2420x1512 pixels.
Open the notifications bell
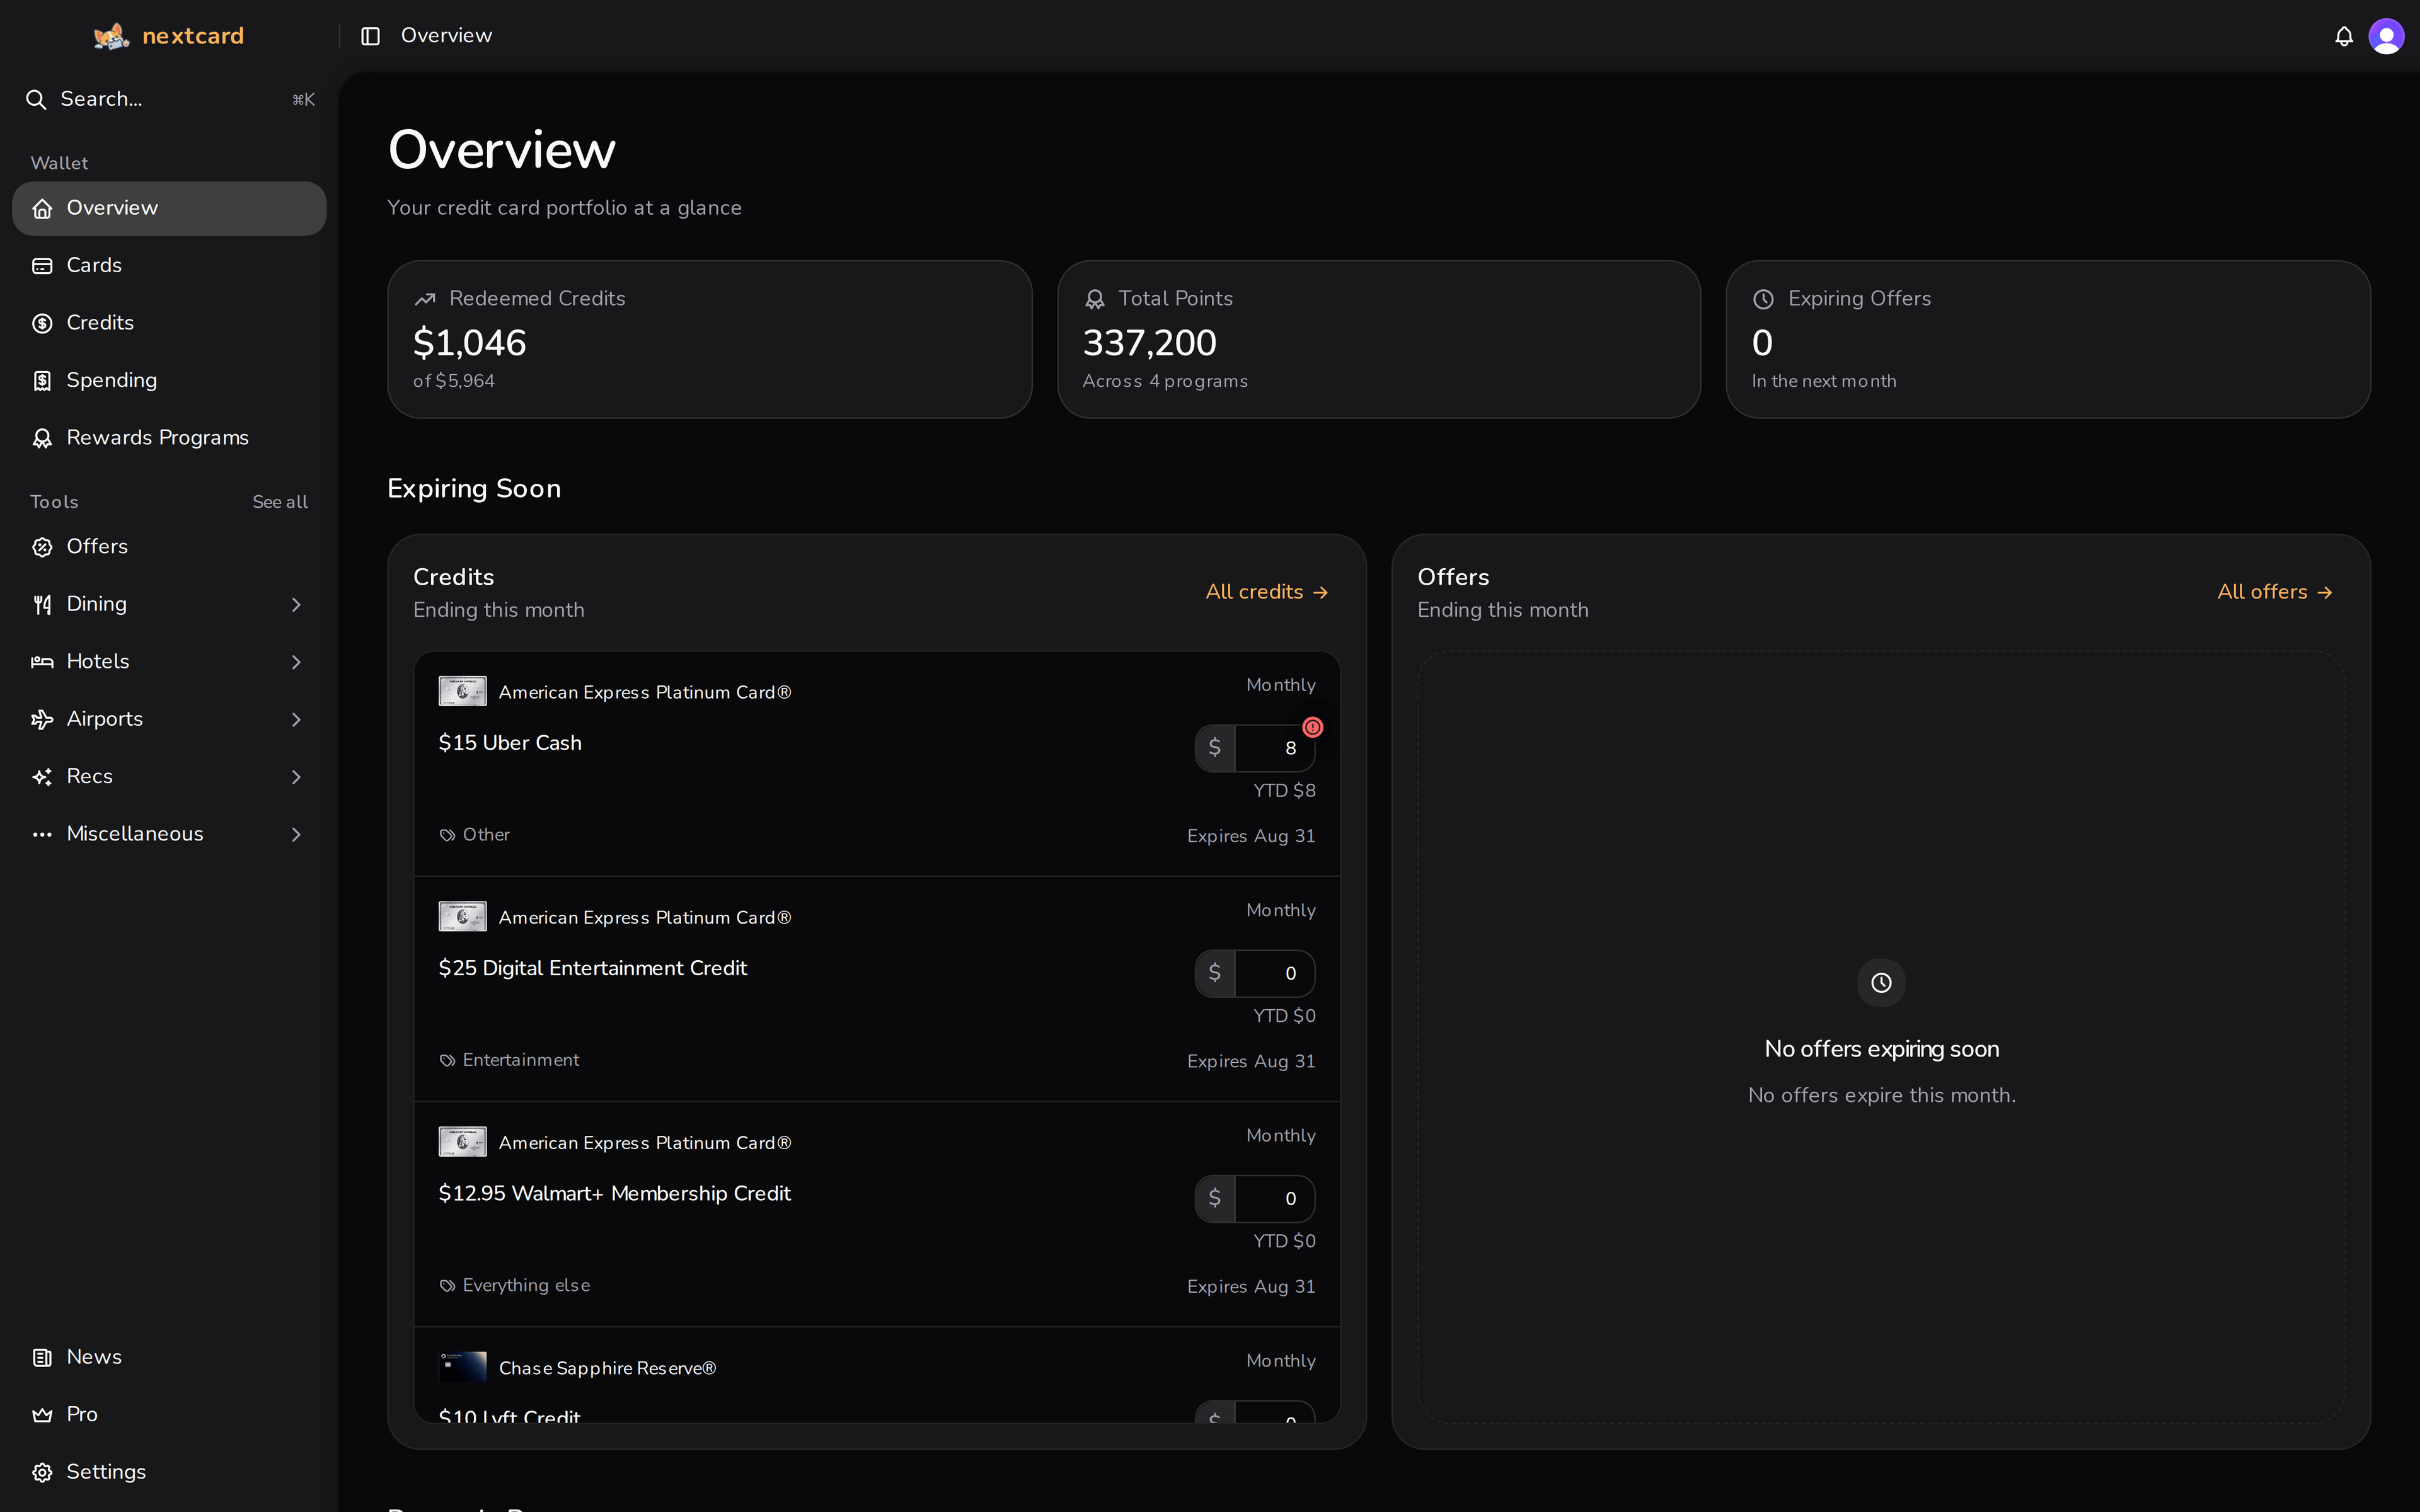coord(2344,36)
